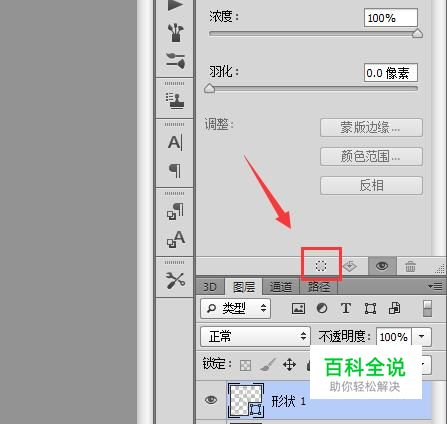Open the 正常 blend mode dropdown
This screenshot has height=424, width=447.
pyautogui.click(x=255, y=336)
